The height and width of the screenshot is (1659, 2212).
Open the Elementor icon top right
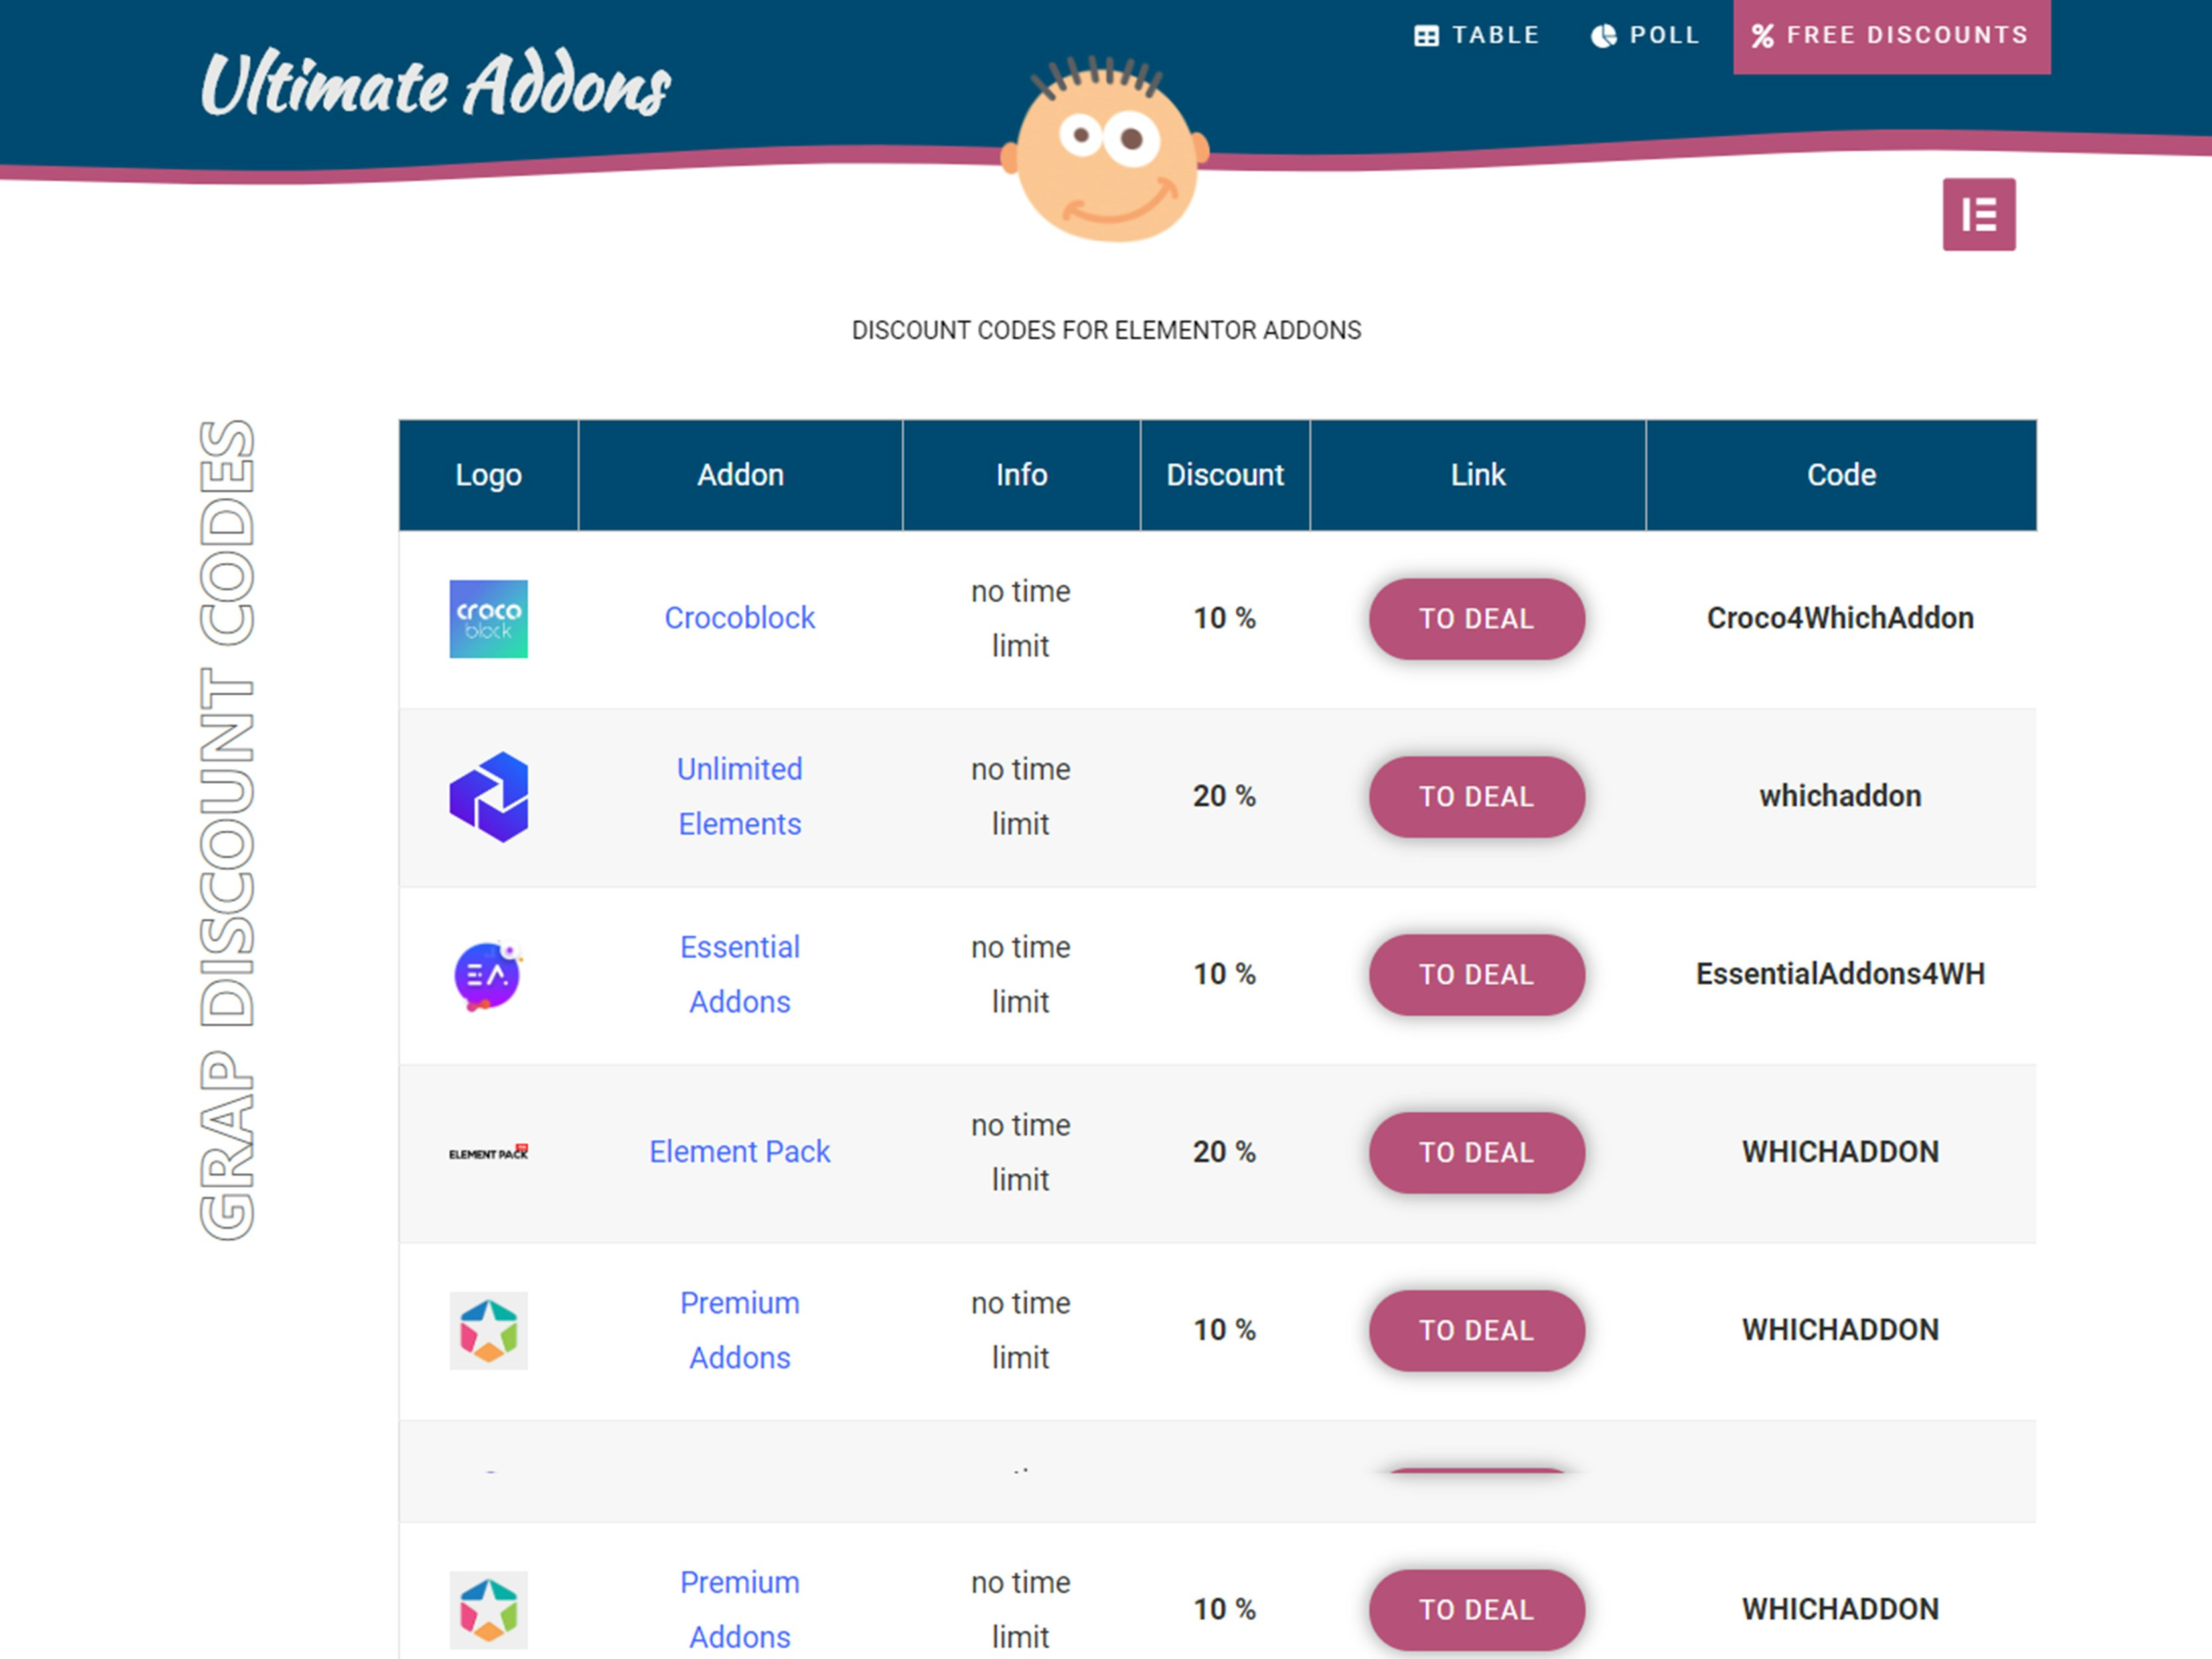1979,213
